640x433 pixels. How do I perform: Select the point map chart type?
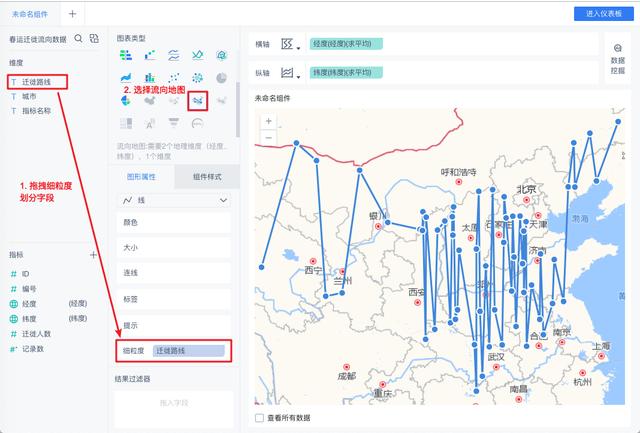coord(174,100)
